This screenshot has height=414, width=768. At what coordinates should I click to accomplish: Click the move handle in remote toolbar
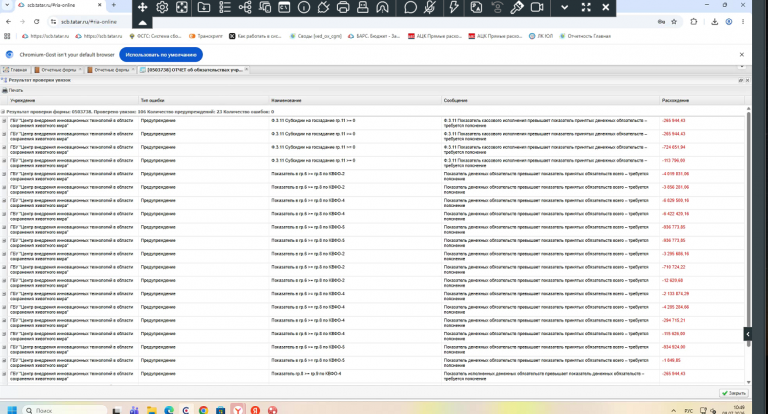coord(143,7)
